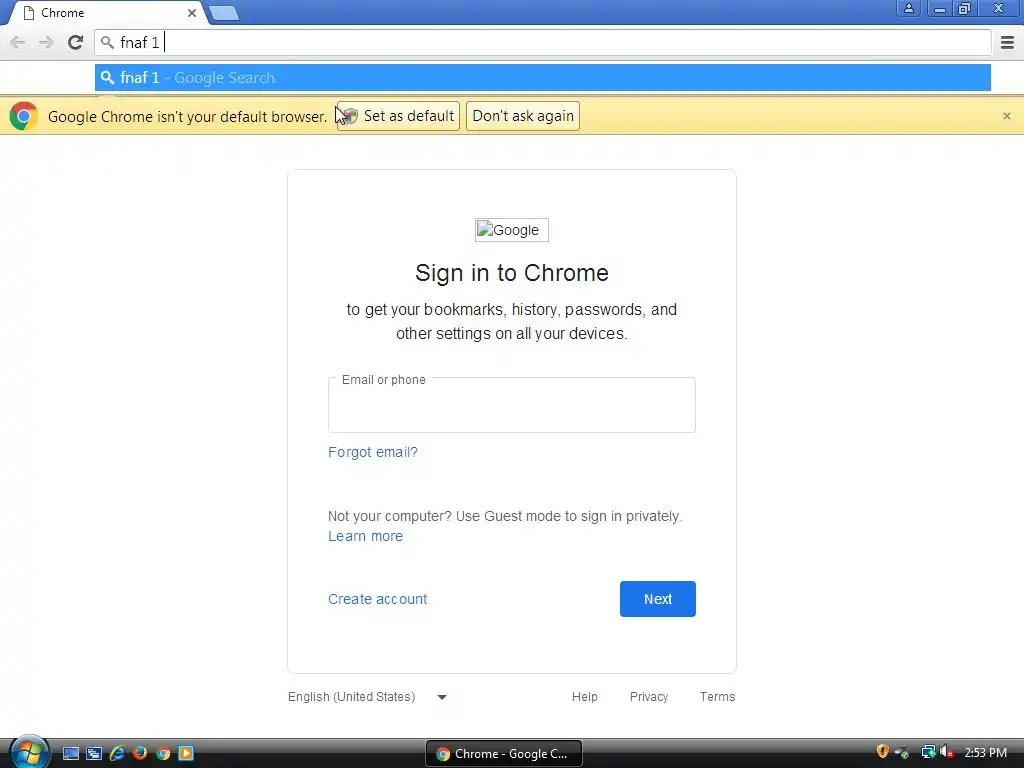
Task: Click the muted volume tray icon
Action: [x=946, y=752]
